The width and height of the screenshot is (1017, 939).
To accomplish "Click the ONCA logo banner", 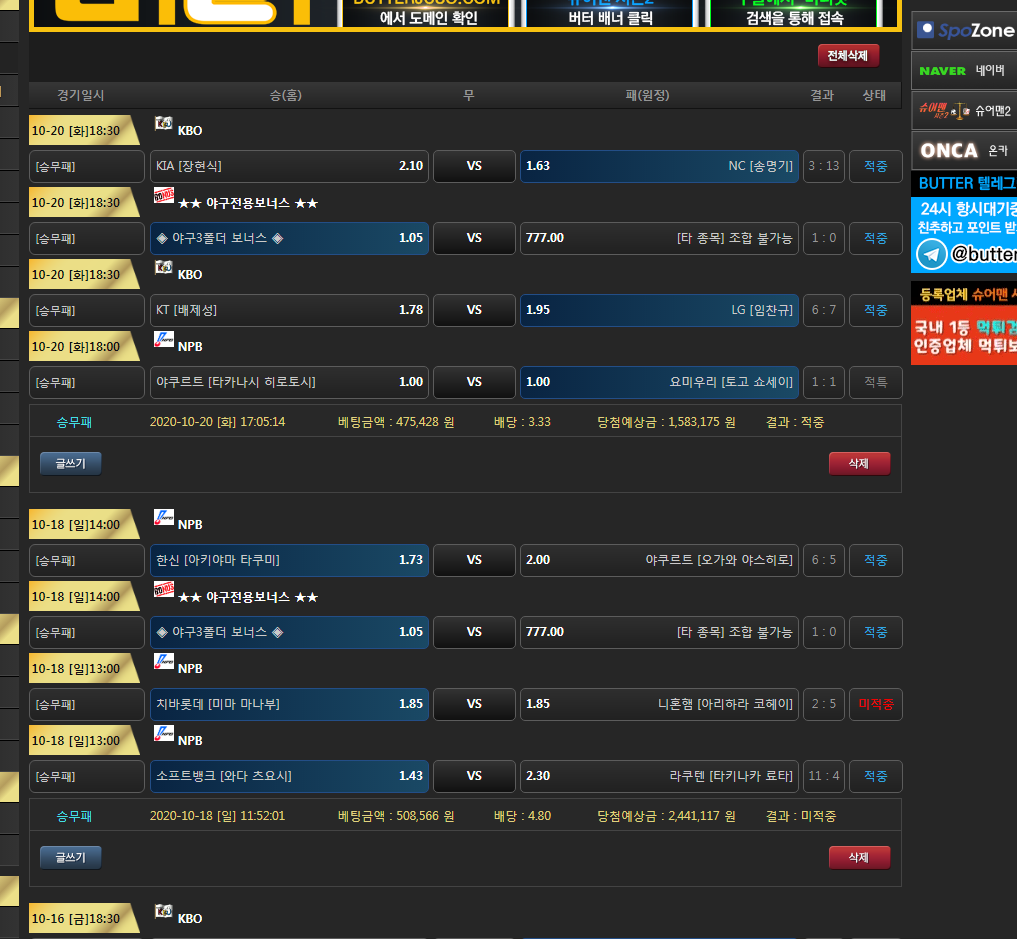I will pyautogui.click(x=949, y=151).
